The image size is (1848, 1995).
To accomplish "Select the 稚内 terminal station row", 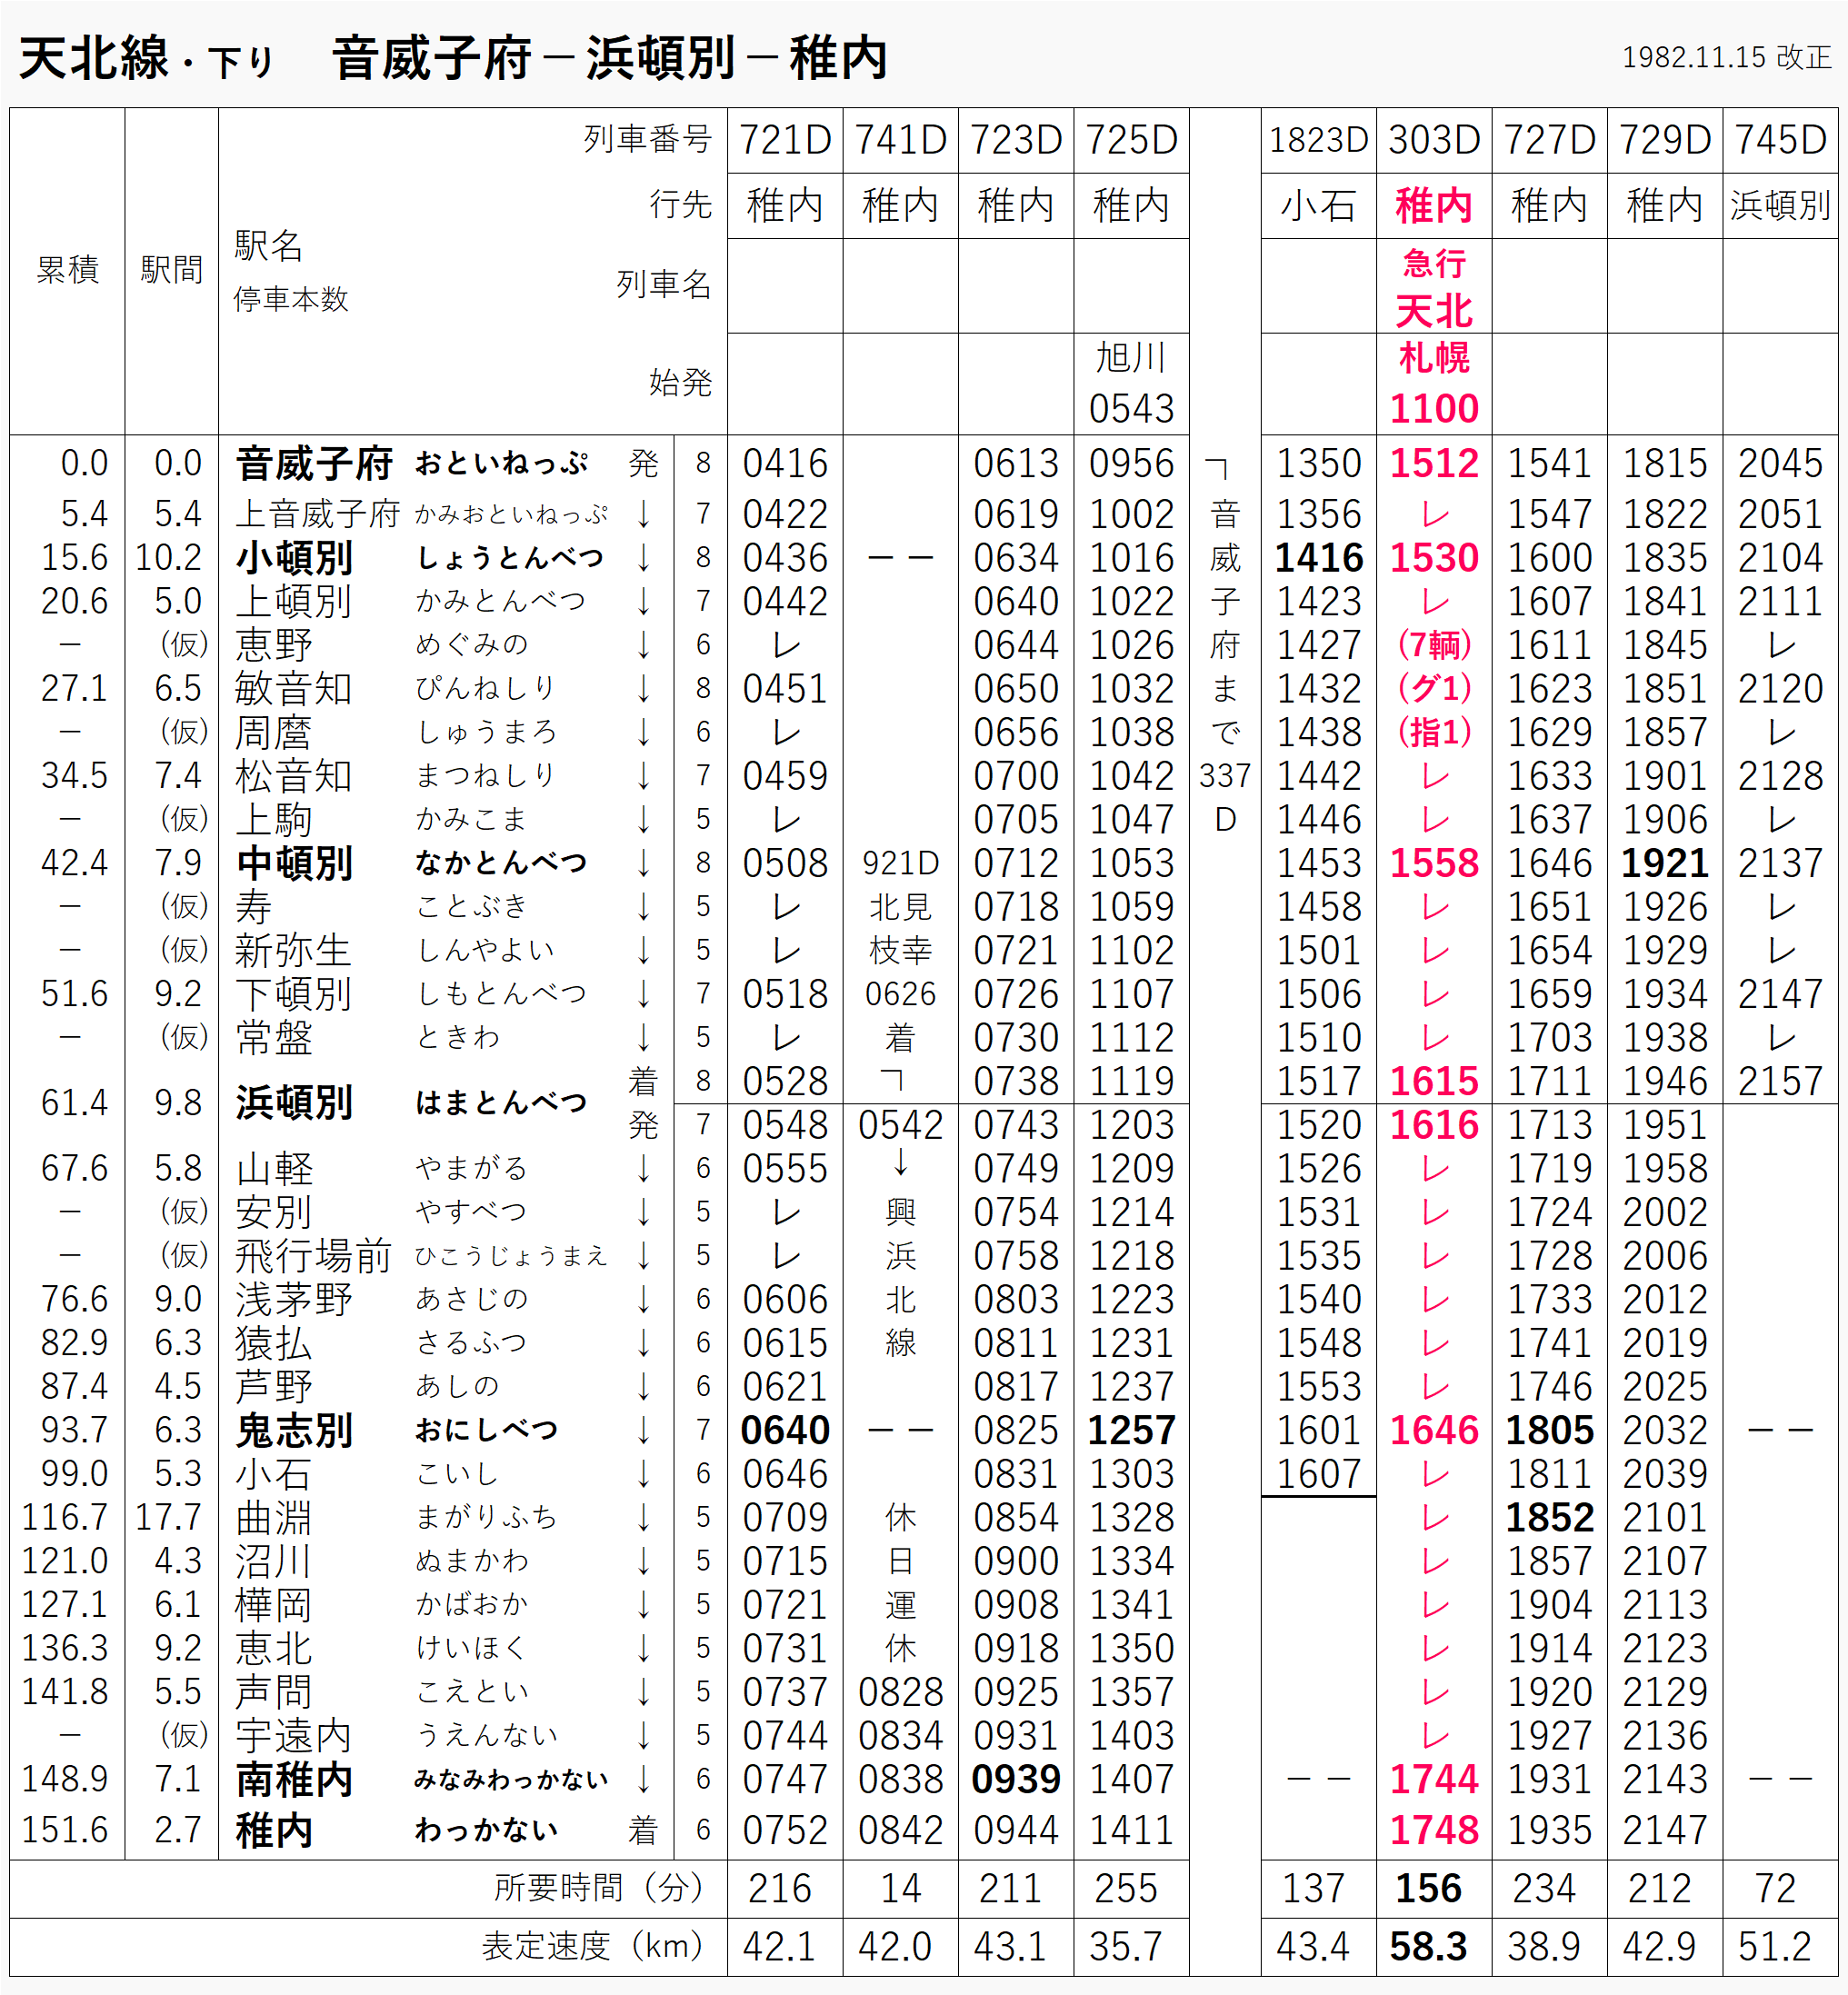I will point(274,1831).
